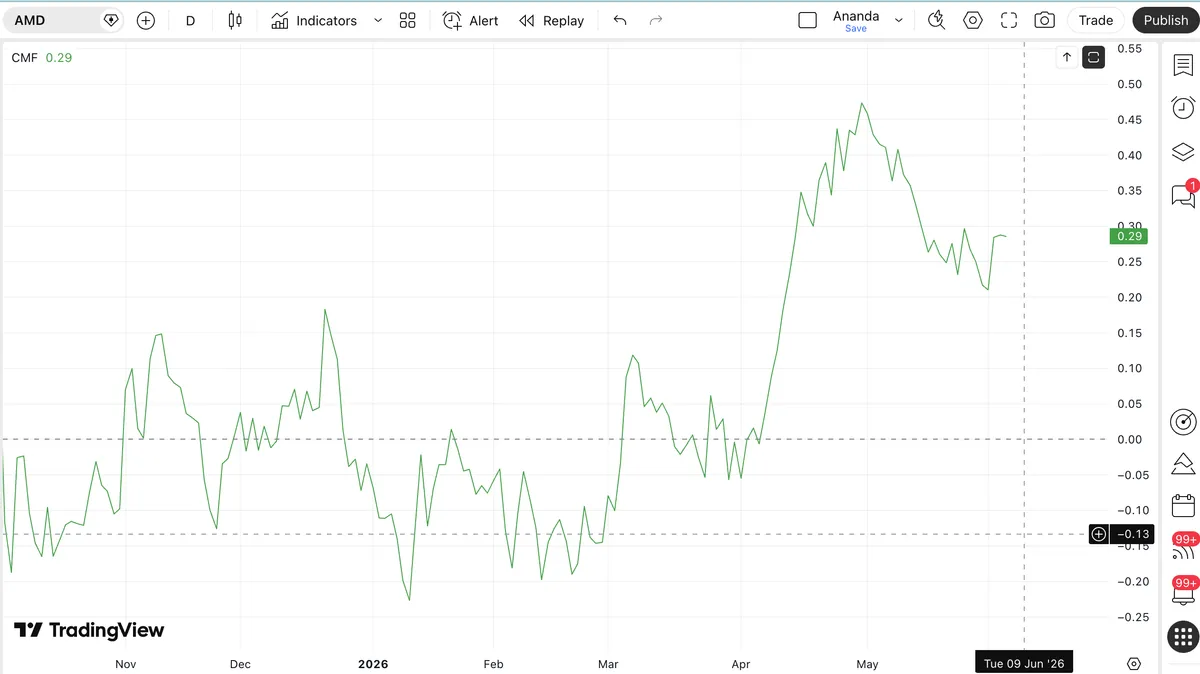
Task: Add a symbol to compare with plus icon
Action: (146, 20)
